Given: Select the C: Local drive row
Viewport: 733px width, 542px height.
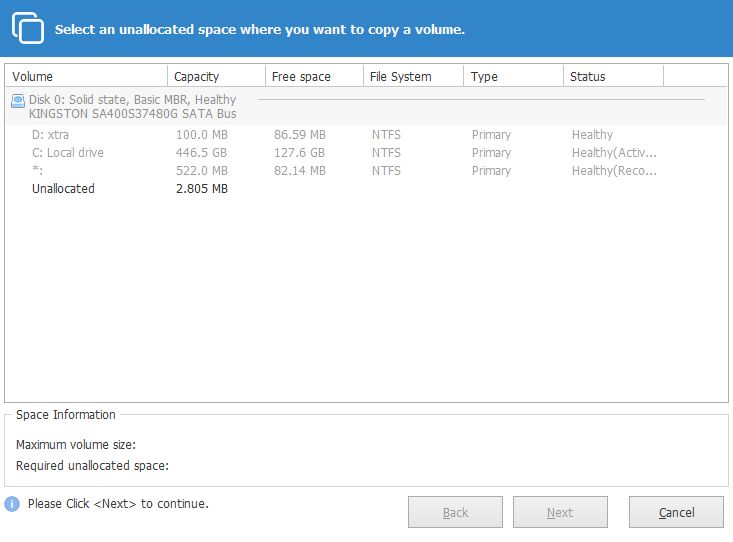Looking at the screenshot, I should 366,152.
